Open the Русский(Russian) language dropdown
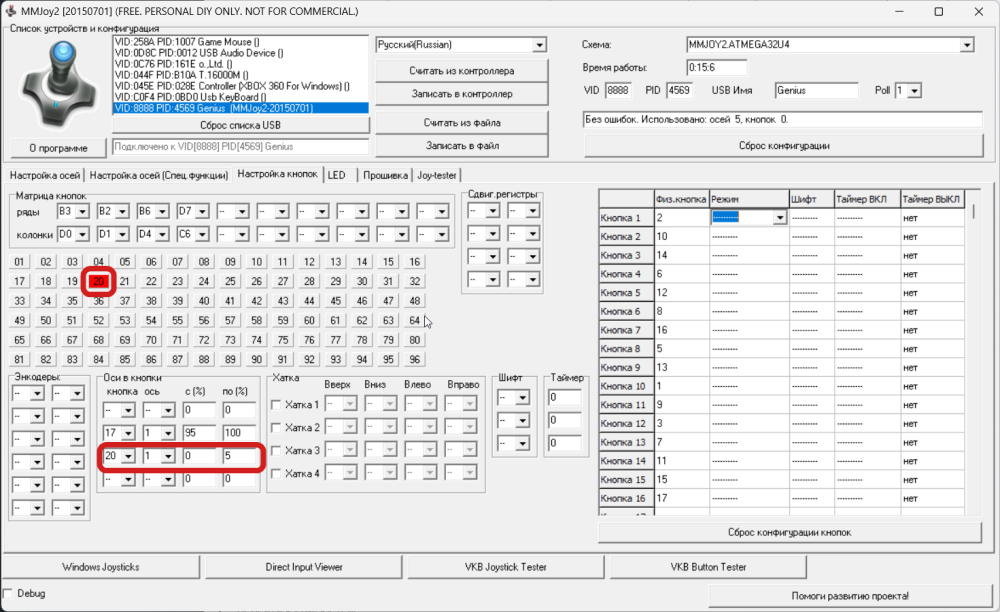Screen dimensions: 1000x612 click(x=539, y=45)
